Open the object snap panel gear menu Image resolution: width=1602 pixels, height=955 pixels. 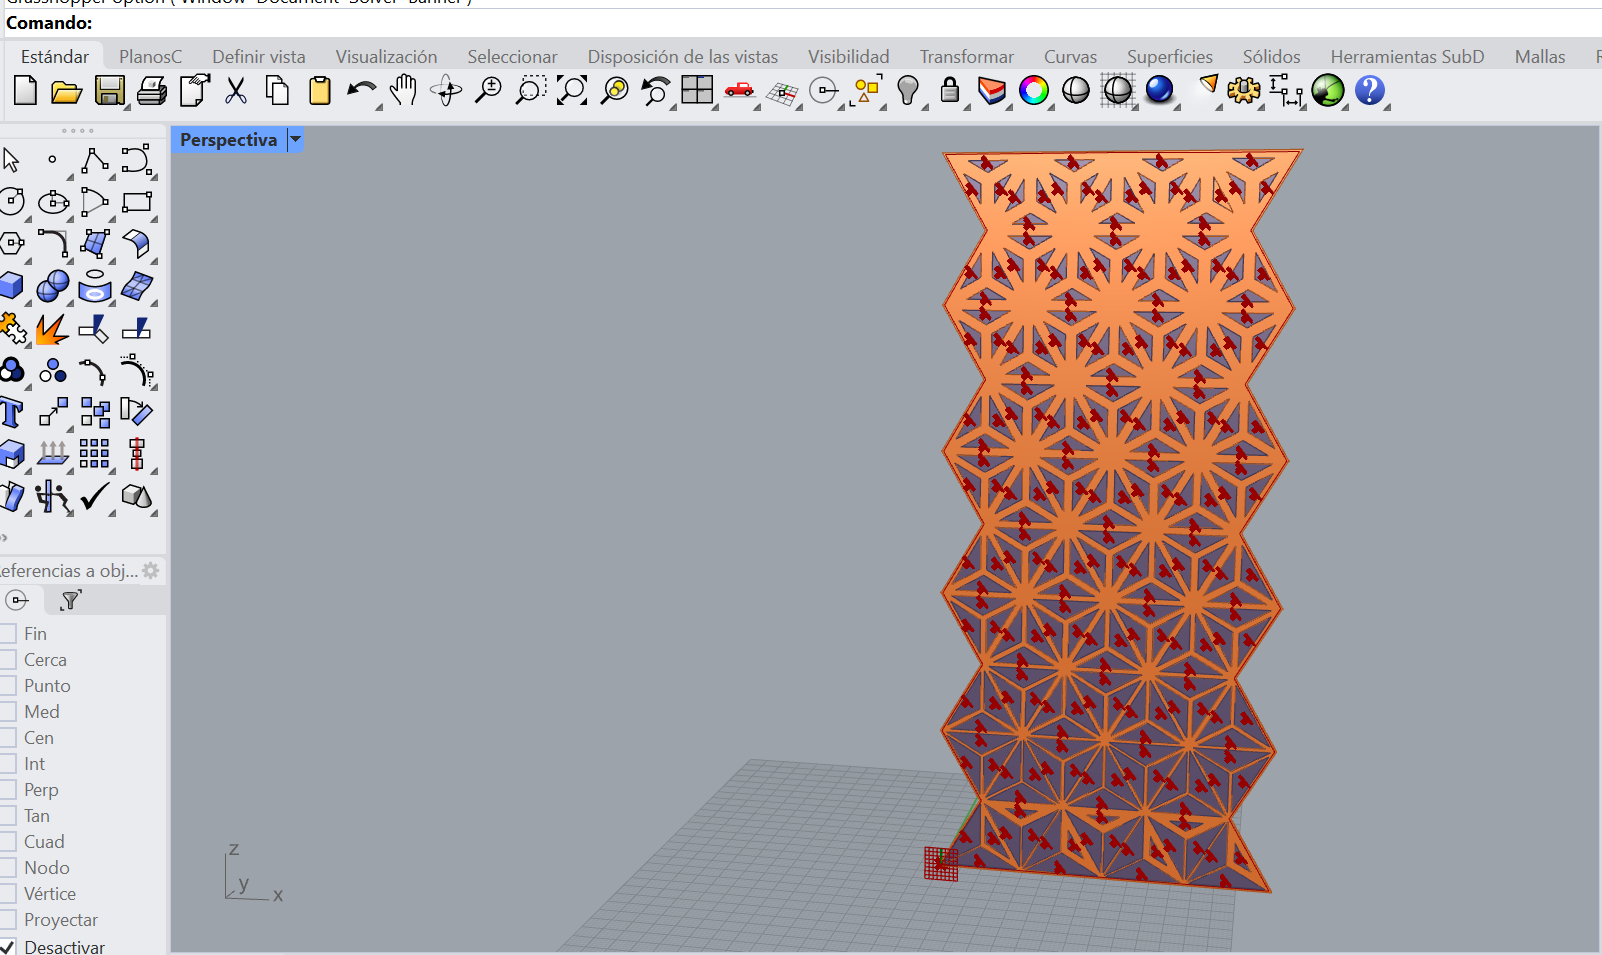click(x=151, y=571)
